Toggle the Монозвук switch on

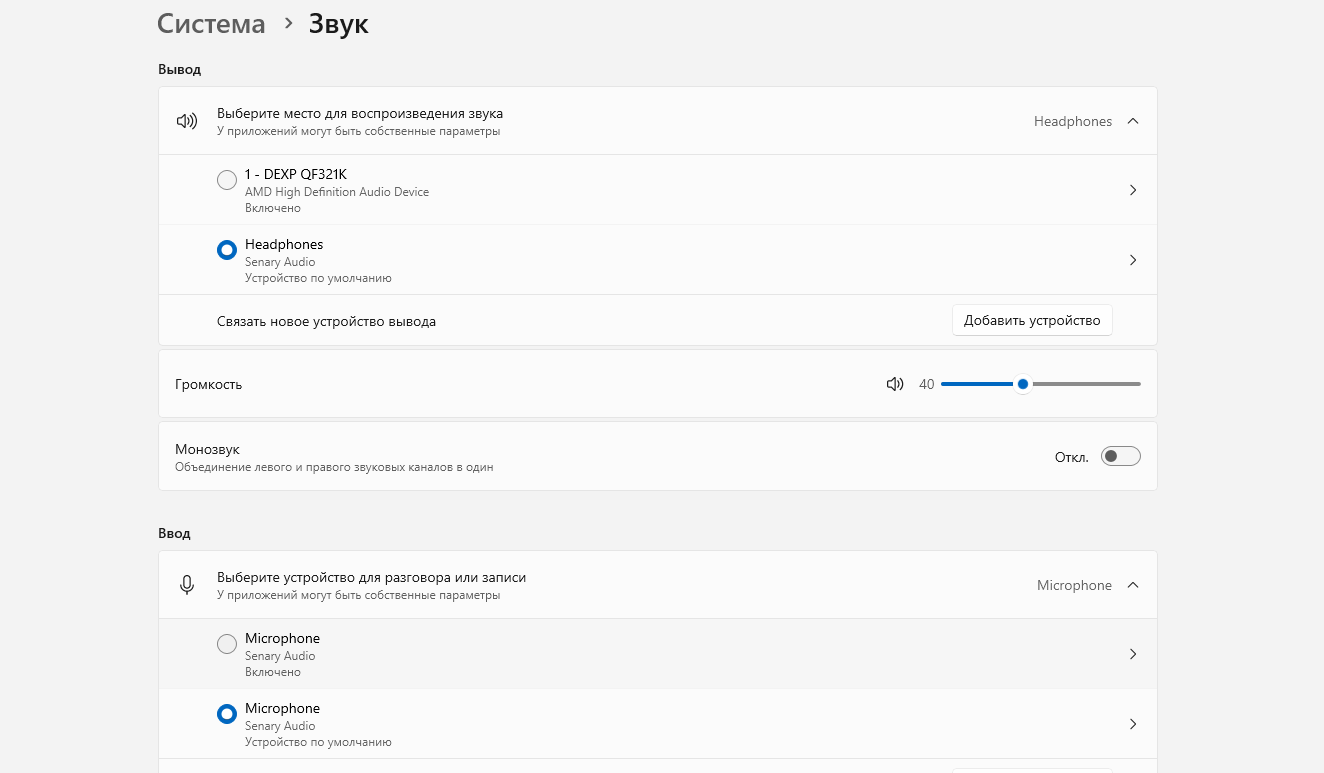[1120, 457]
